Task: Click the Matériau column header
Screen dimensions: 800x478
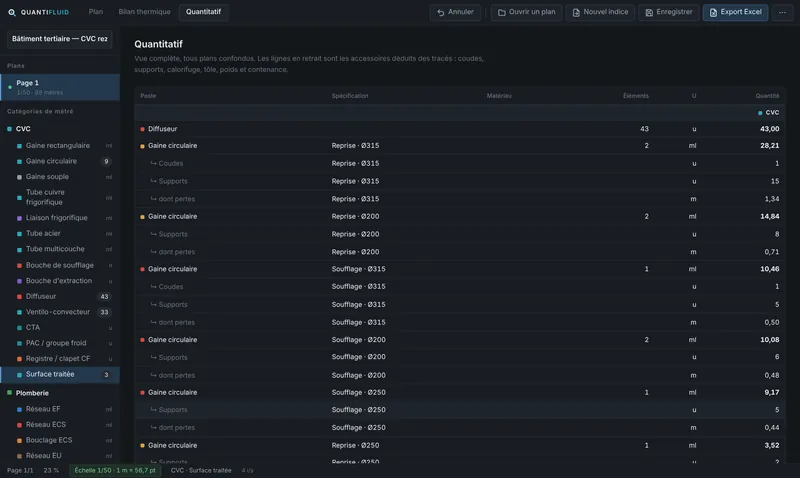Action: click(x=499, y=96)
